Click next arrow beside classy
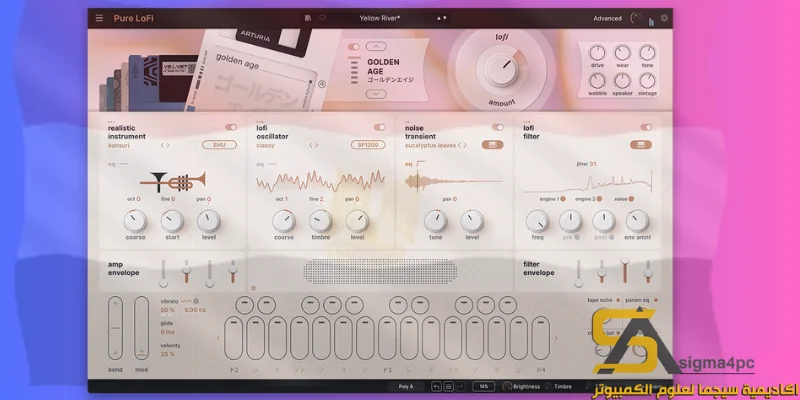The image size is (800, 400). coord(316,145)
